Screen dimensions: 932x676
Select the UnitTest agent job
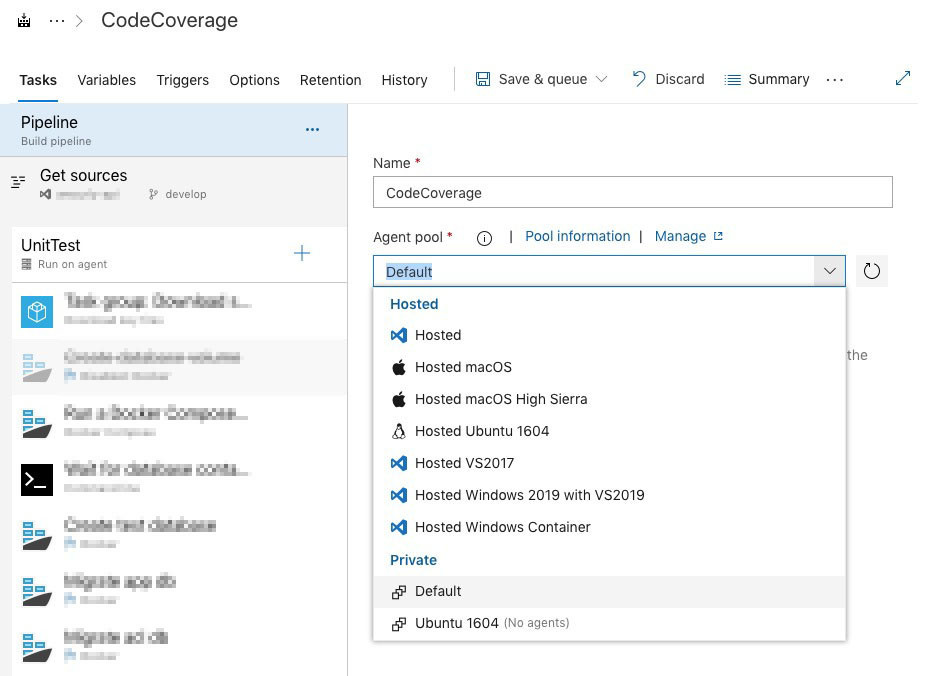click(x=180, y=254)
